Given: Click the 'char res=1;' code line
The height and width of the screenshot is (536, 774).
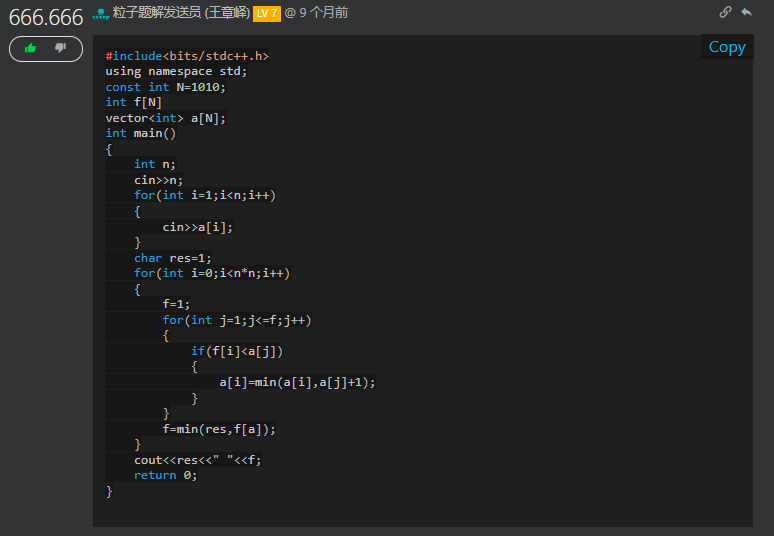Looking at the screenshot, I should pyautogui.click(x=173, y=258).
